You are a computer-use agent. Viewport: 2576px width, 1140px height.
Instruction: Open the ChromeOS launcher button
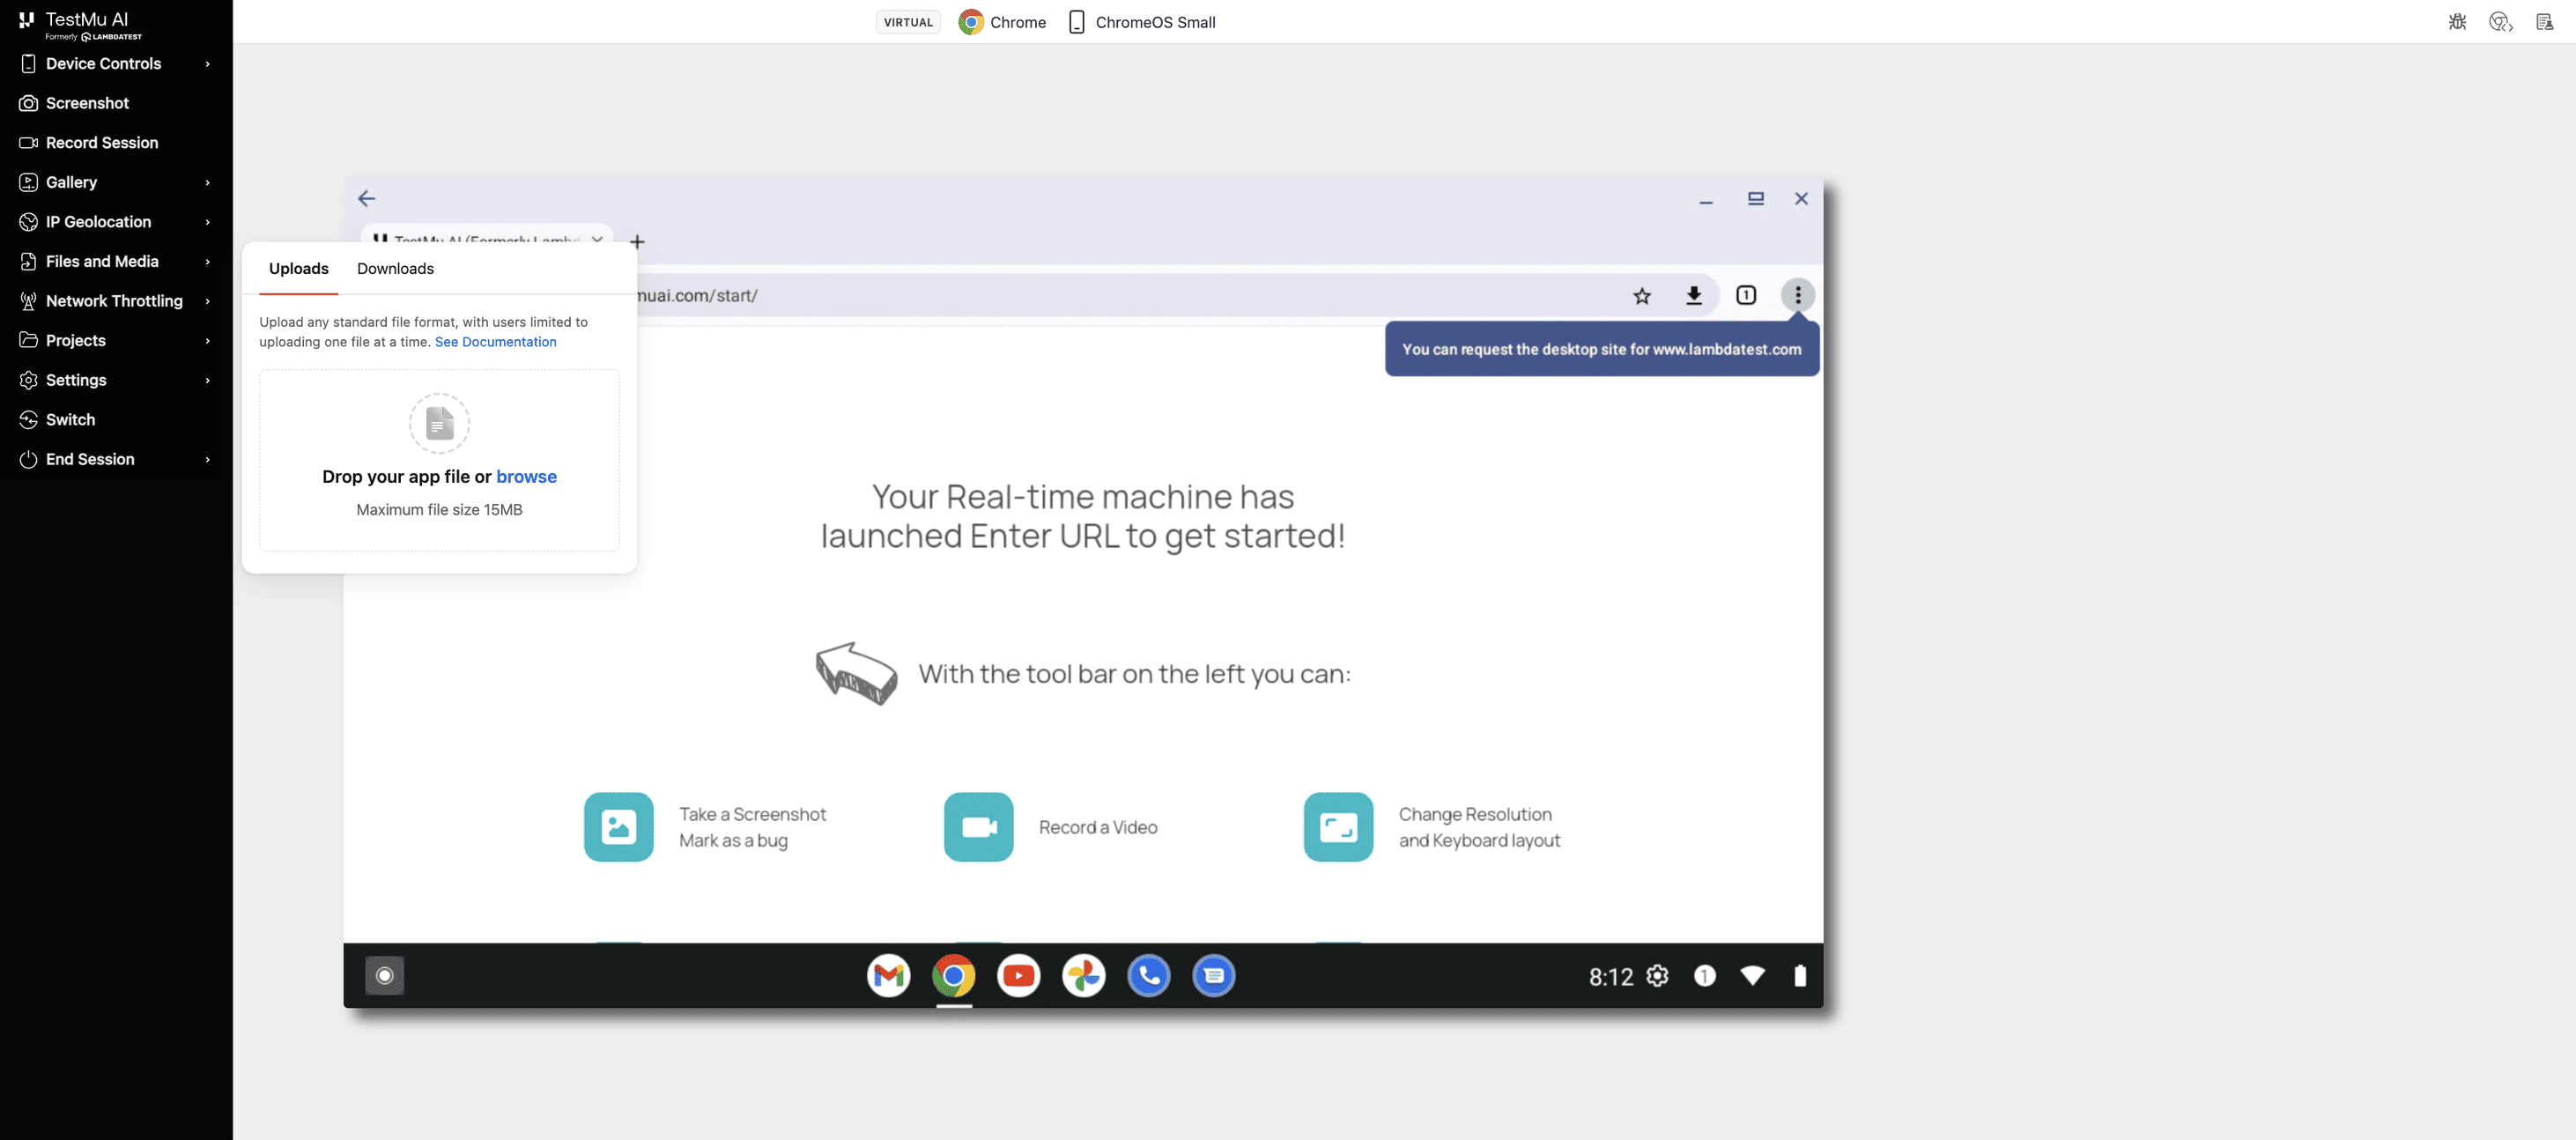(x=384, y=976)
